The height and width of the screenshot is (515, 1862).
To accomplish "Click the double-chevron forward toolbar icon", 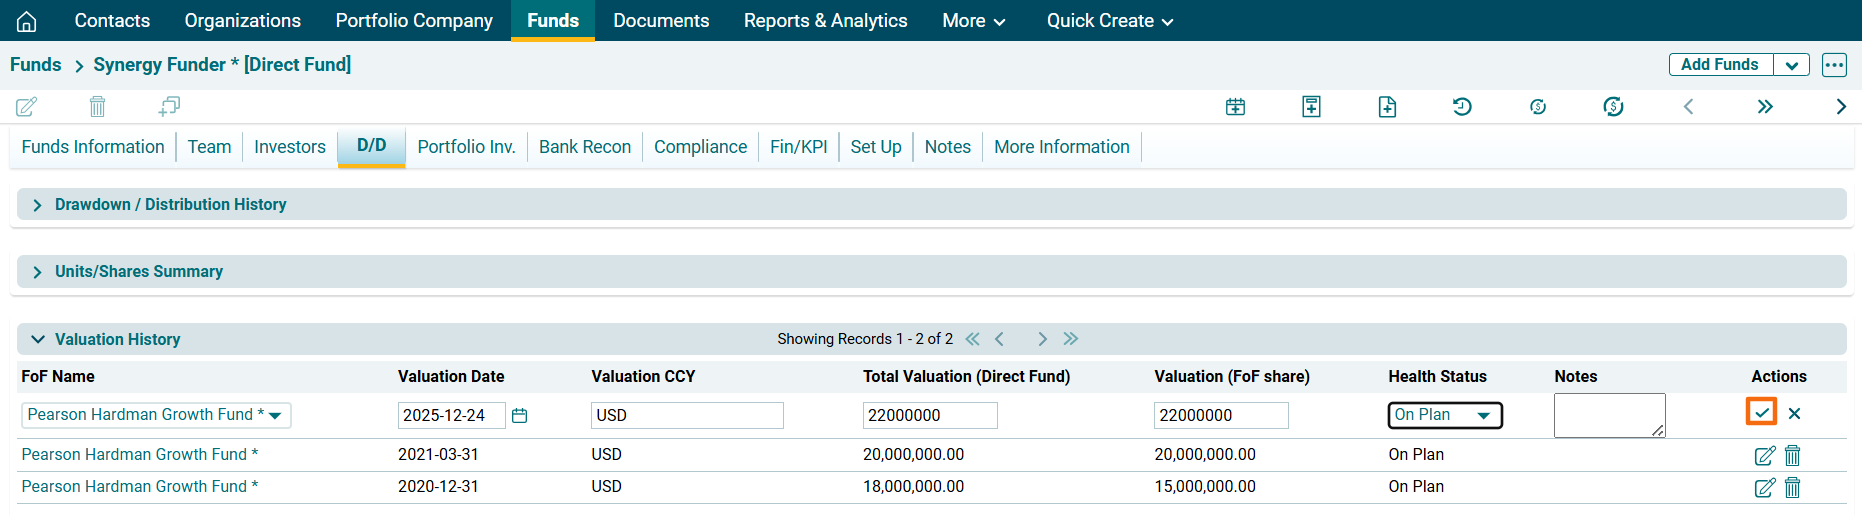I will tap(1765, 107).
